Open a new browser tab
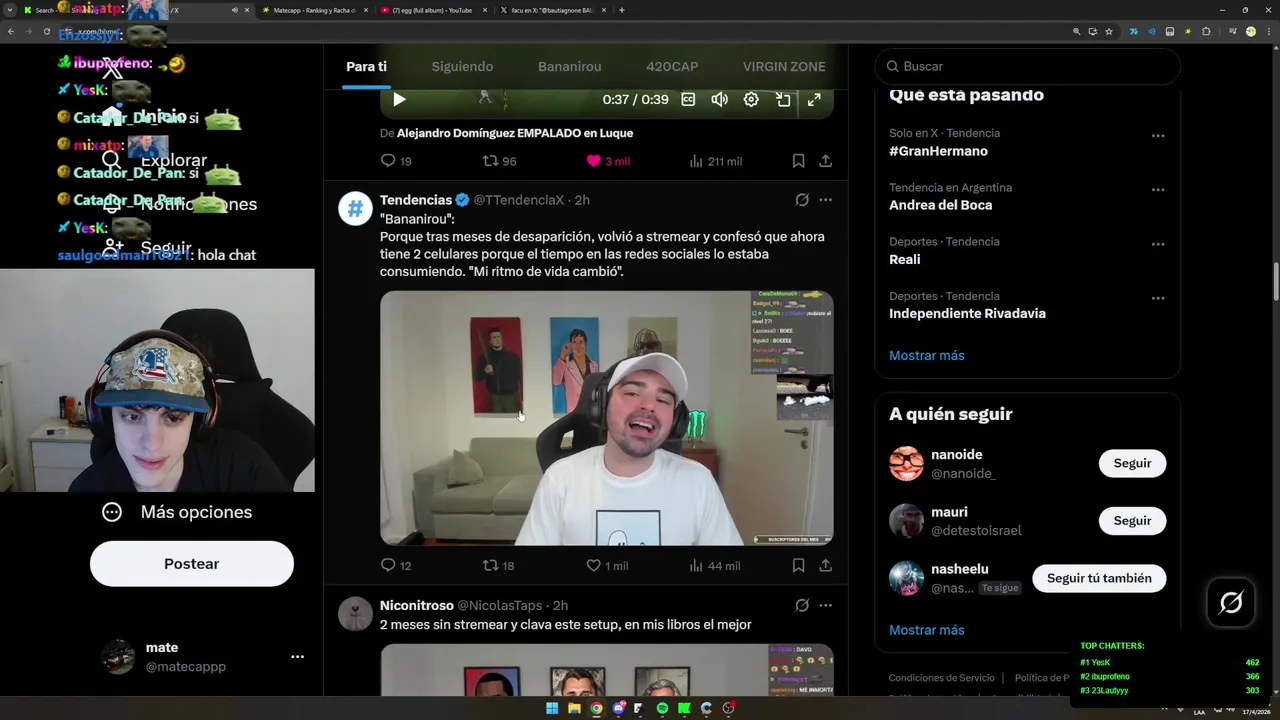Viewport: 1280px width, 720px height. [x=622, y=10]
